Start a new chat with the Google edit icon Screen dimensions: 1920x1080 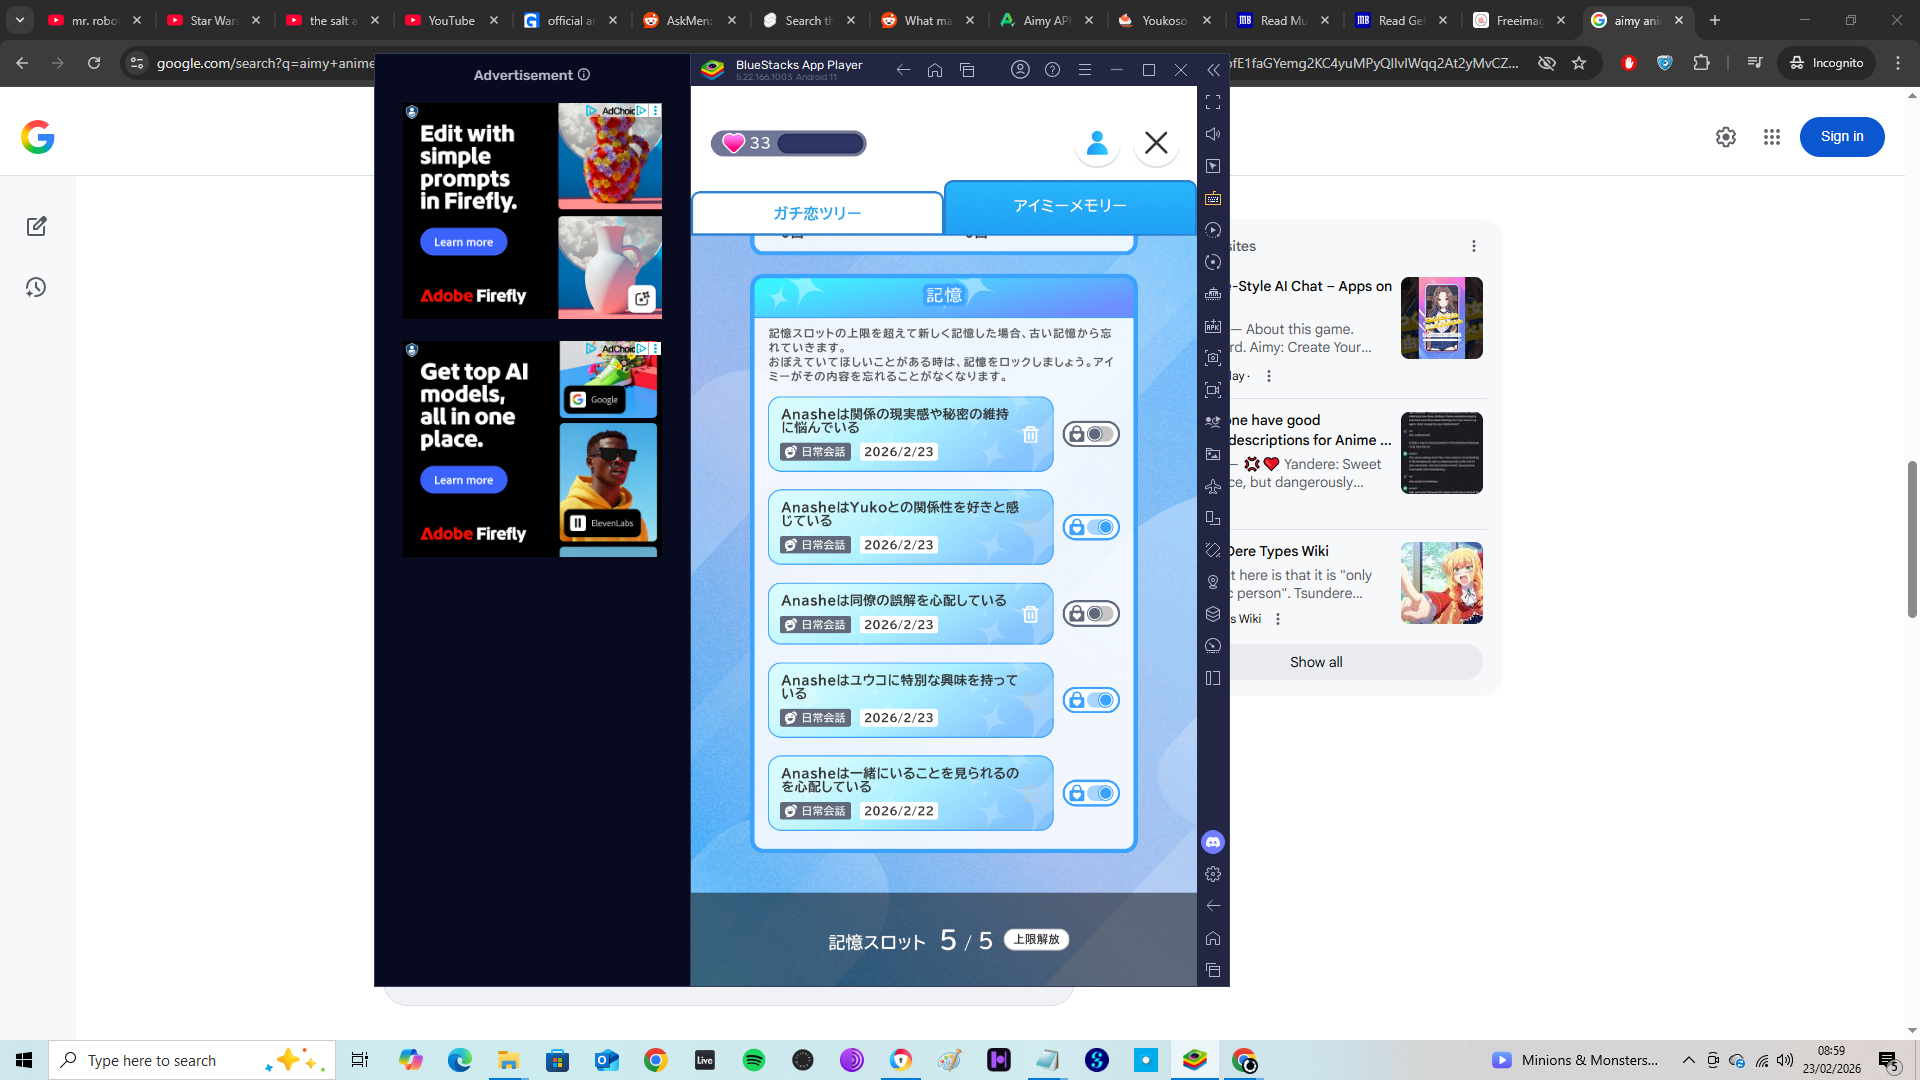tap(37, 226)
